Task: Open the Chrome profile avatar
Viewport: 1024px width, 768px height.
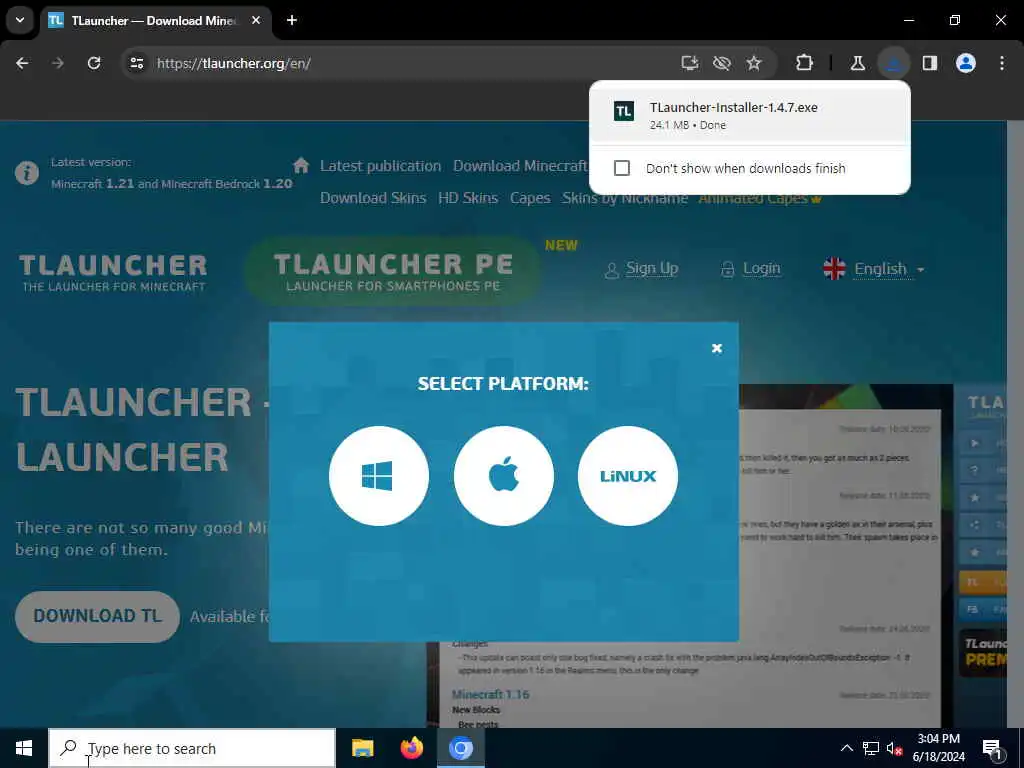Action: 965,63
